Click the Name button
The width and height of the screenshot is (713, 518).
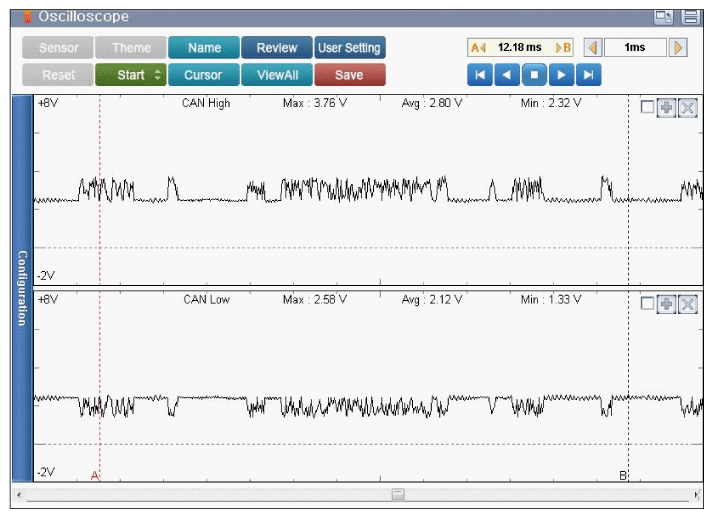(204, 48)
